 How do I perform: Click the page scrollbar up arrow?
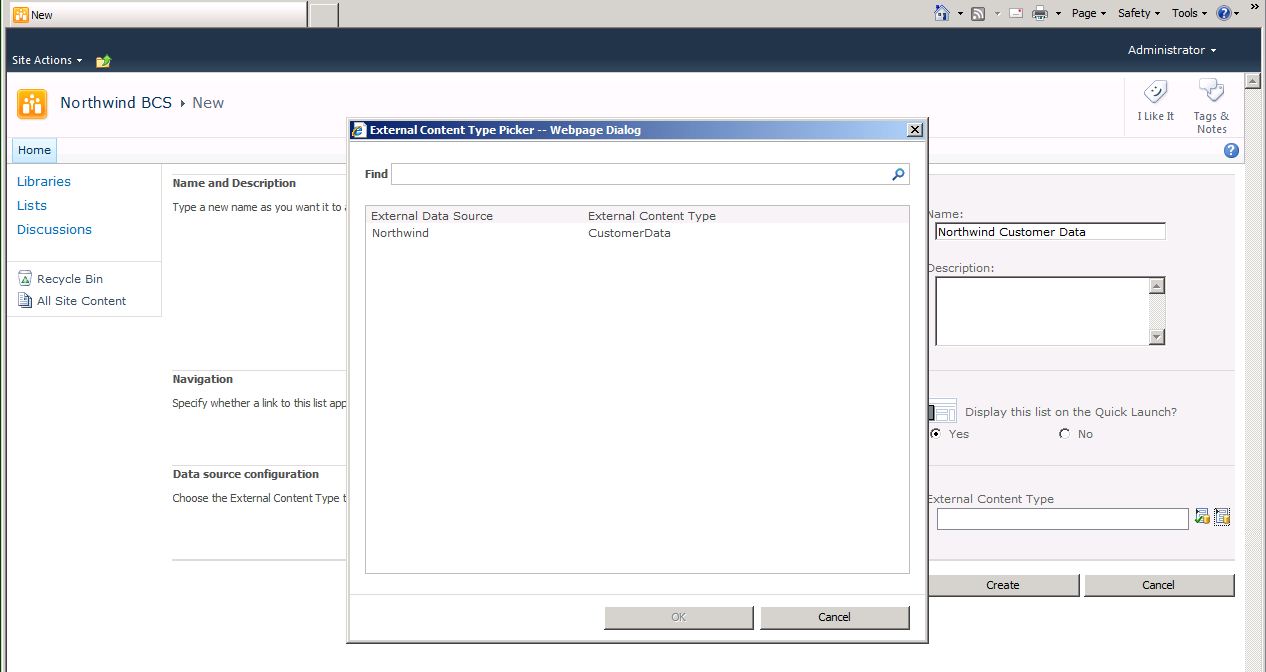click(1252, 80)
